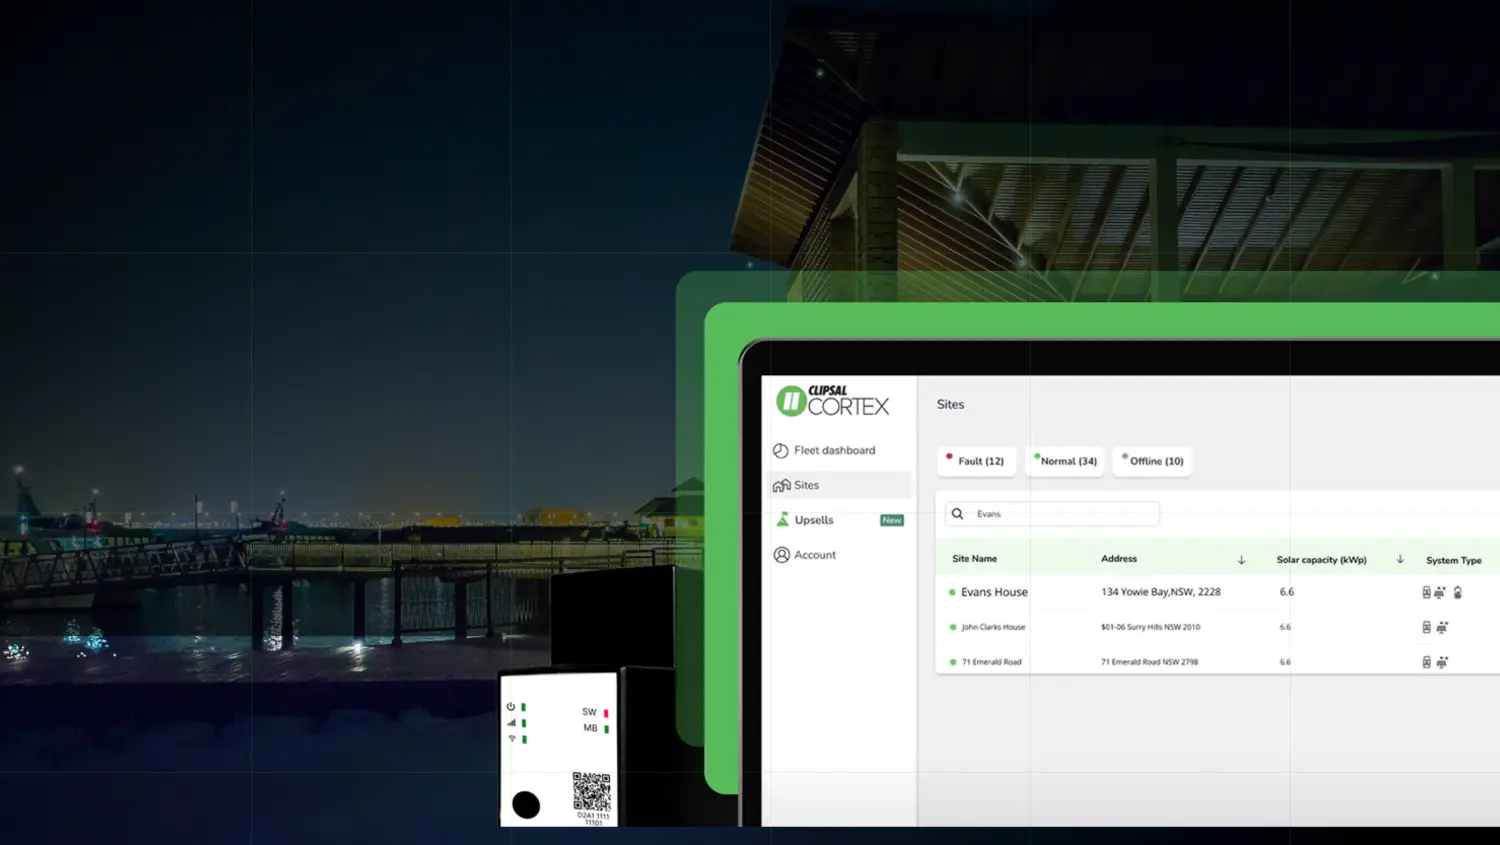Open the Fleet dashboard sidebar item
The image size is (1500, 845).
(x=834, y=450)
